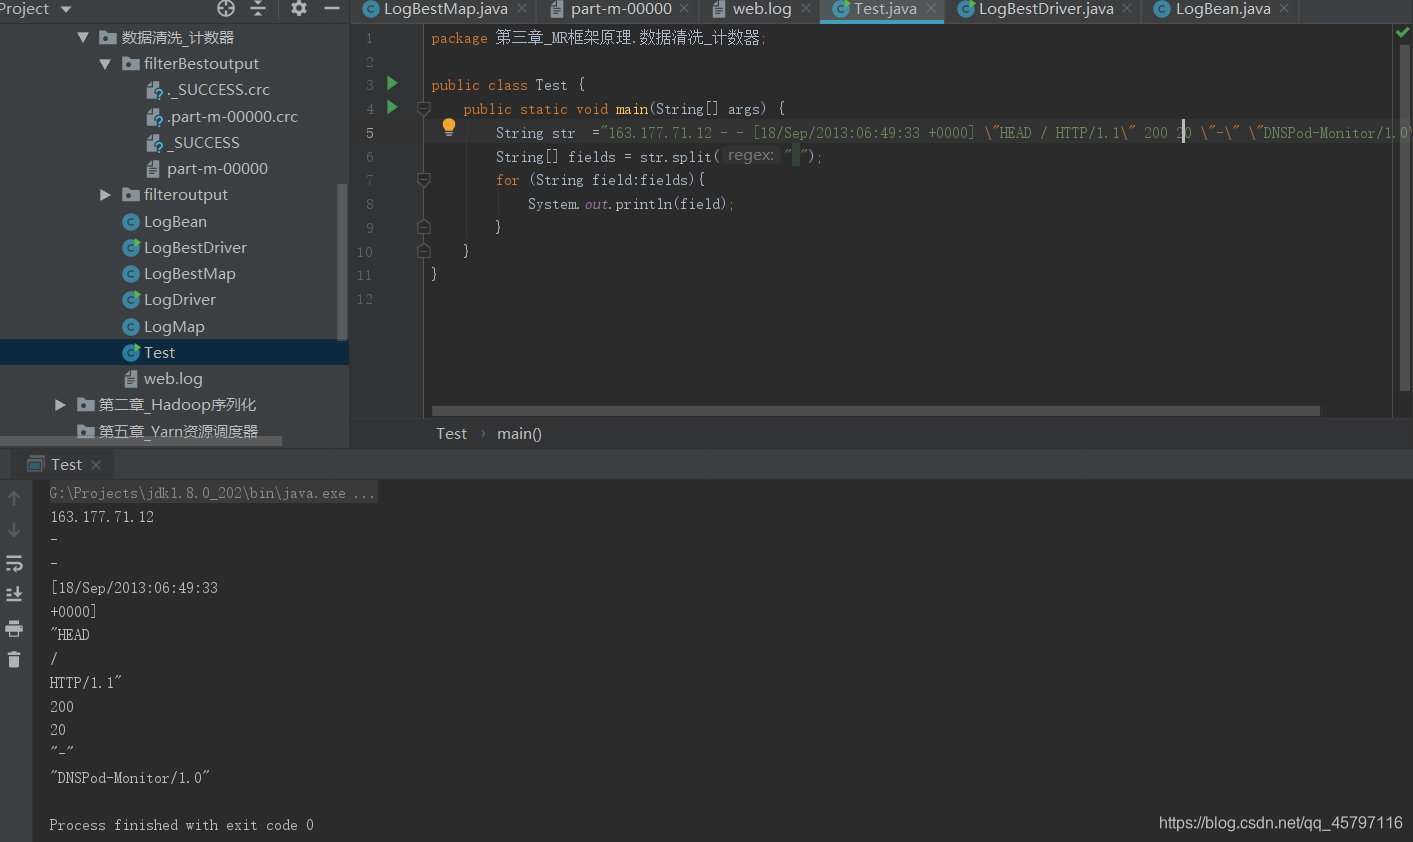
Task: Click the "[18/Sep/2013:06:49:33" console output line
Action: tap(134, 588)
